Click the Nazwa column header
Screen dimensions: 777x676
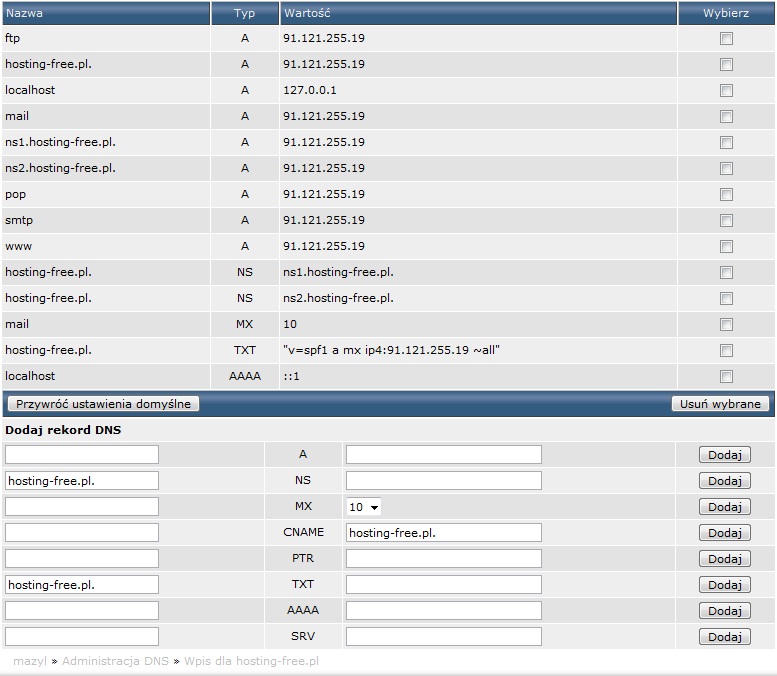tap(106, 13)
